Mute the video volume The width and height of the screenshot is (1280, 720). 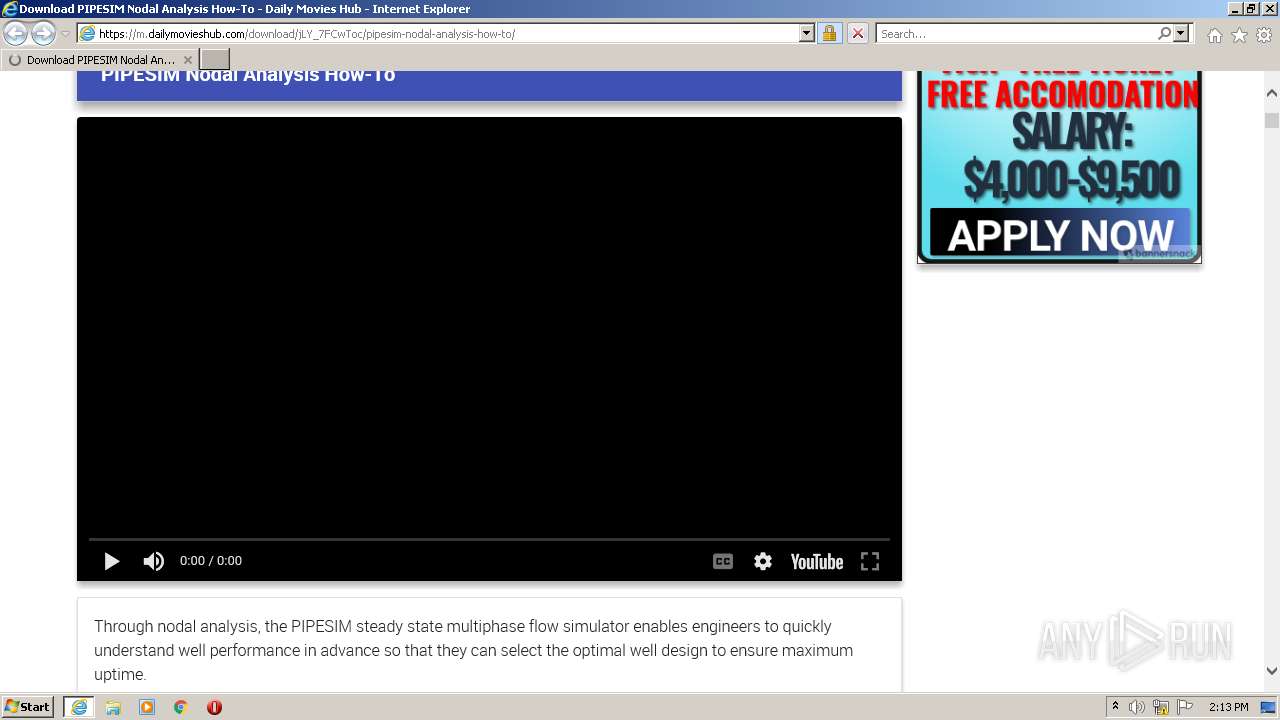point(153,561)
